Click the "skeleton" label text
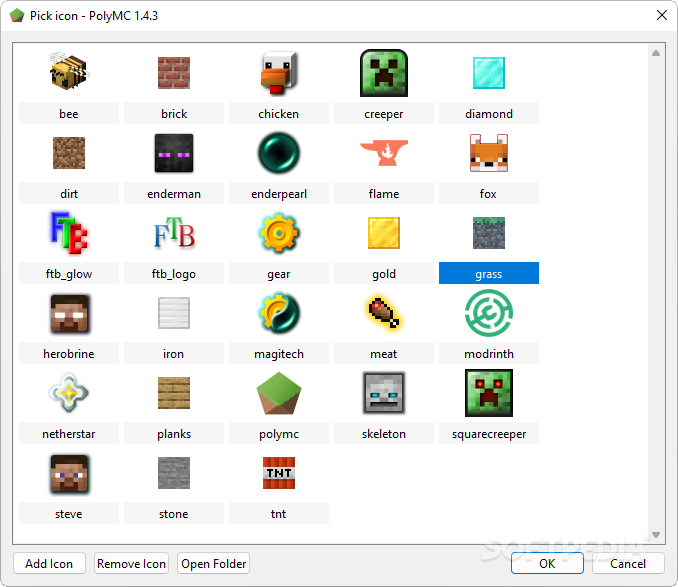The width and height of the screenshot is (678, 587). (384, 434)
